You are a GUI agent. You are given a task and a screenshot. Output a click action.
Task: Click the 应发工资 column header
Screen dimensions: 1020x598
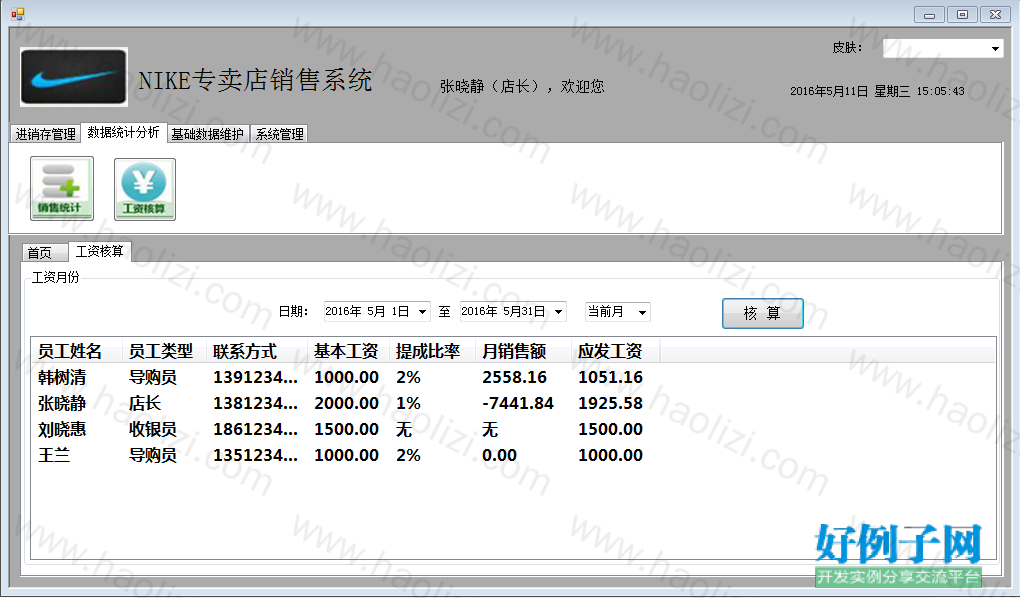(x=615, y=351)
